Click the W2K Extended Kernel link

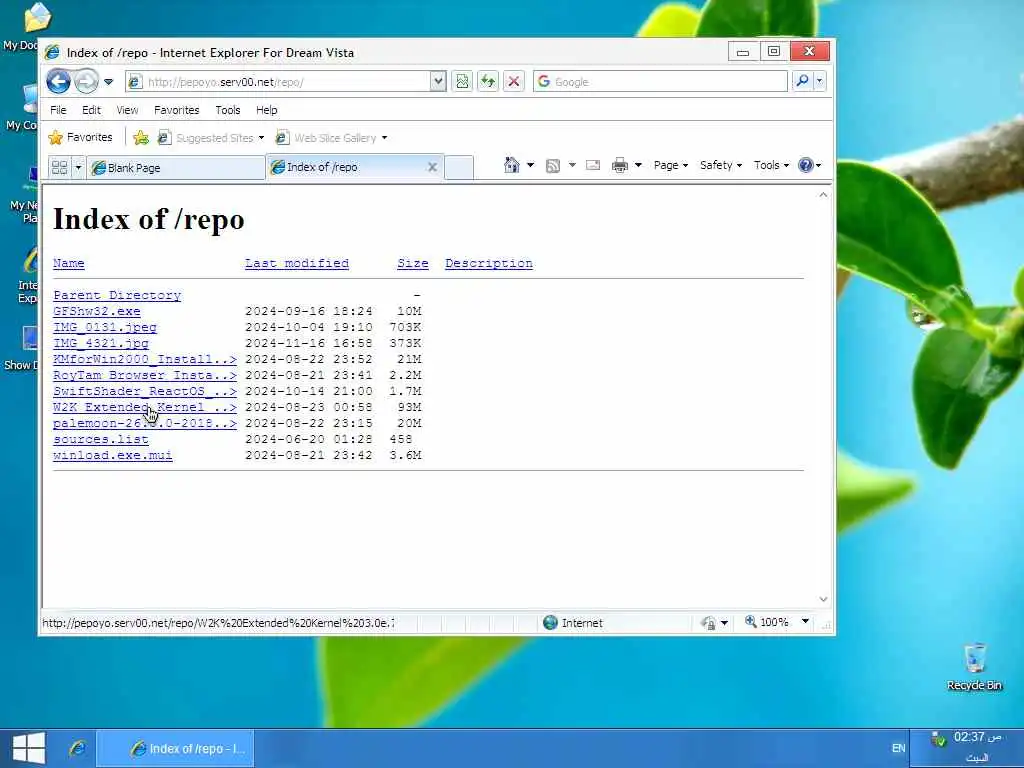(x=145, y=408)
